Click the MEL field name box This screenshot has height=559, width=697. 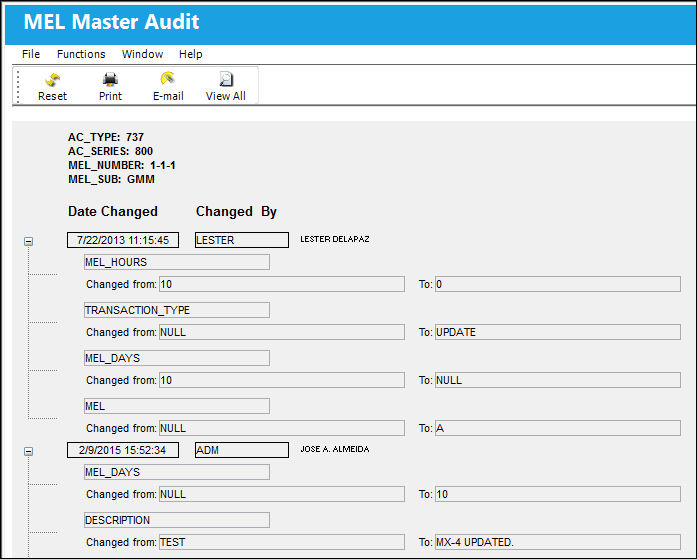pos(177,406)
